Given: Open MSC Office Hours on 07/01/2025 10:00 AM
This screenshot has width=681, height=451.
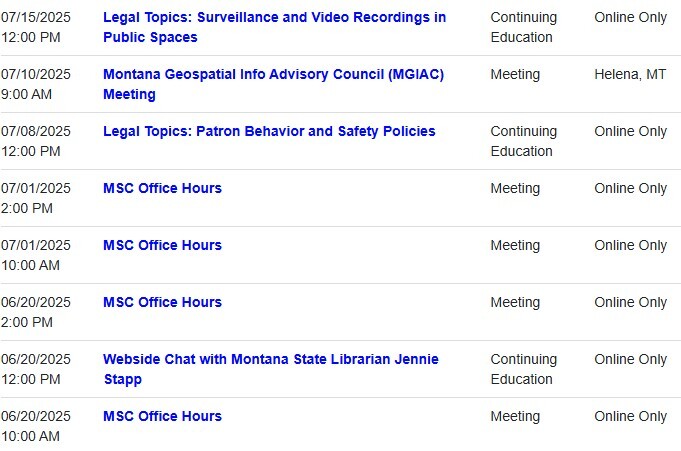Looking at the screenshot, I should [x=162, y=246].
